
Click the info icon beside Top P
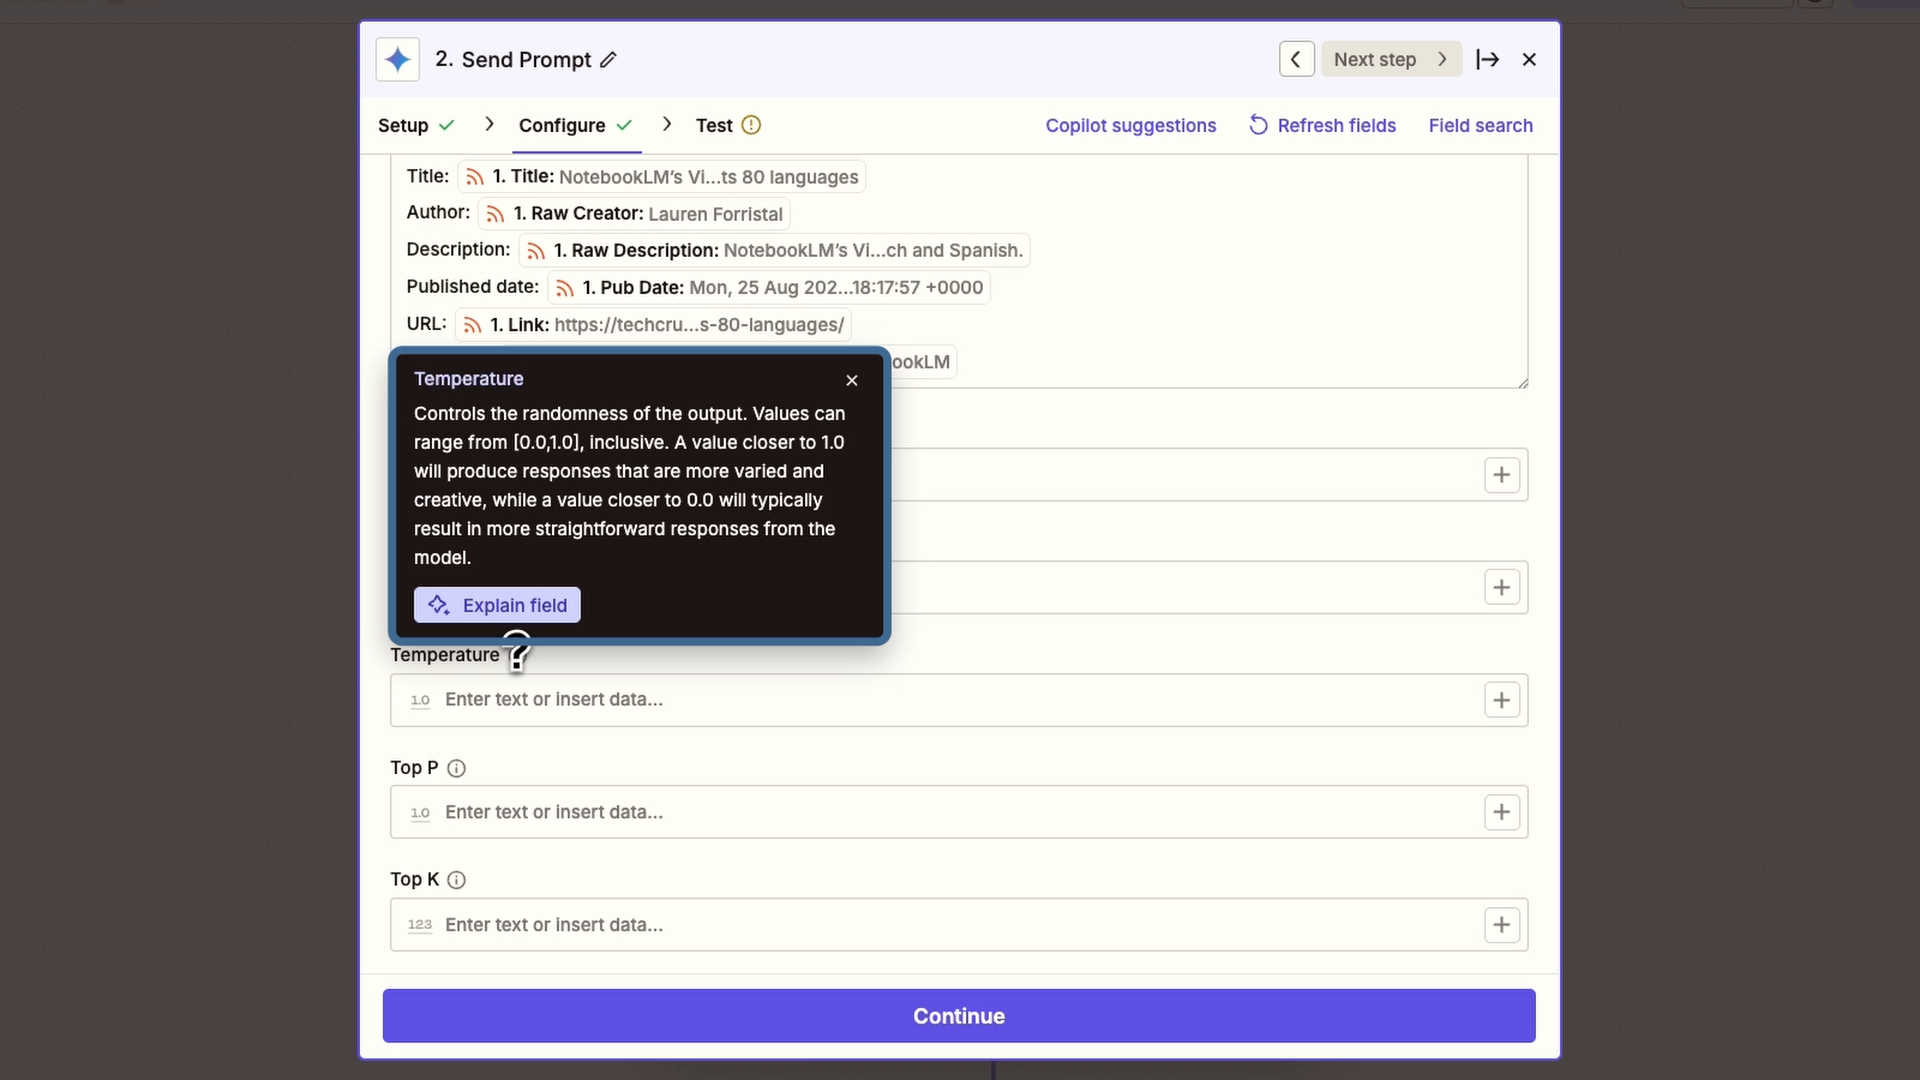pos(457,768)
